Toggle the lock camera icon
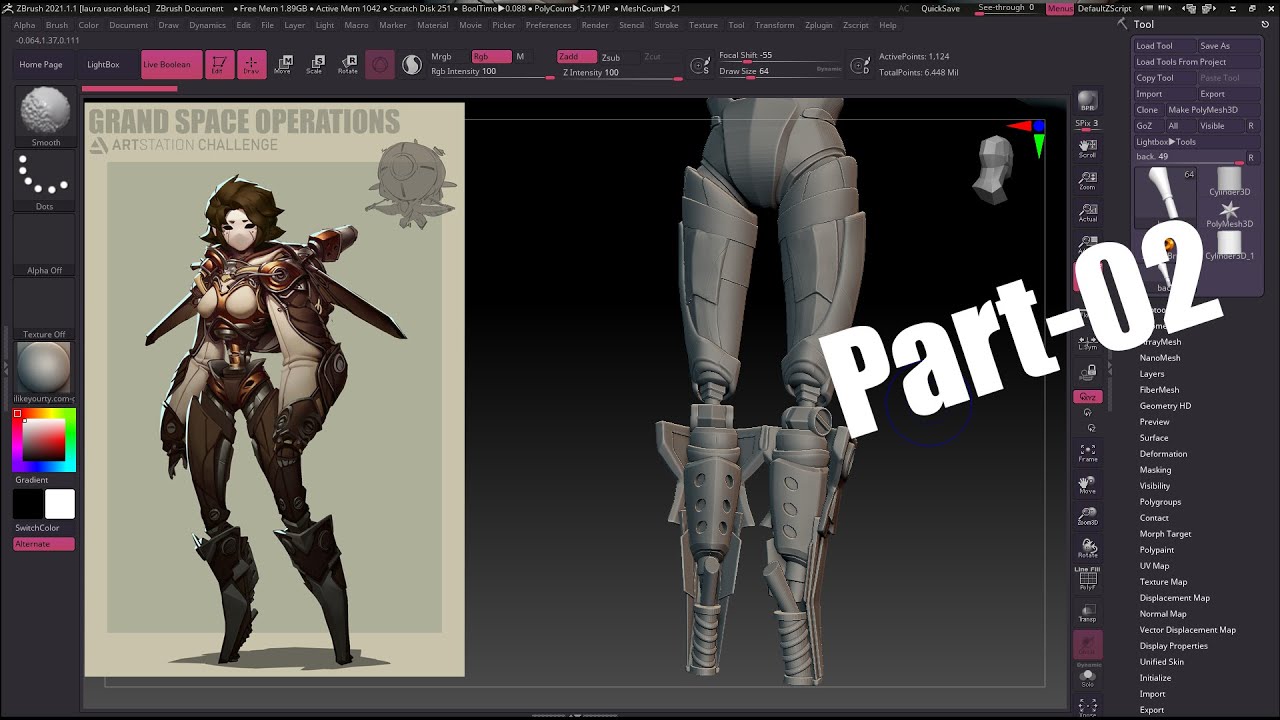The image size is (1280, 720). coord(1087,371)
